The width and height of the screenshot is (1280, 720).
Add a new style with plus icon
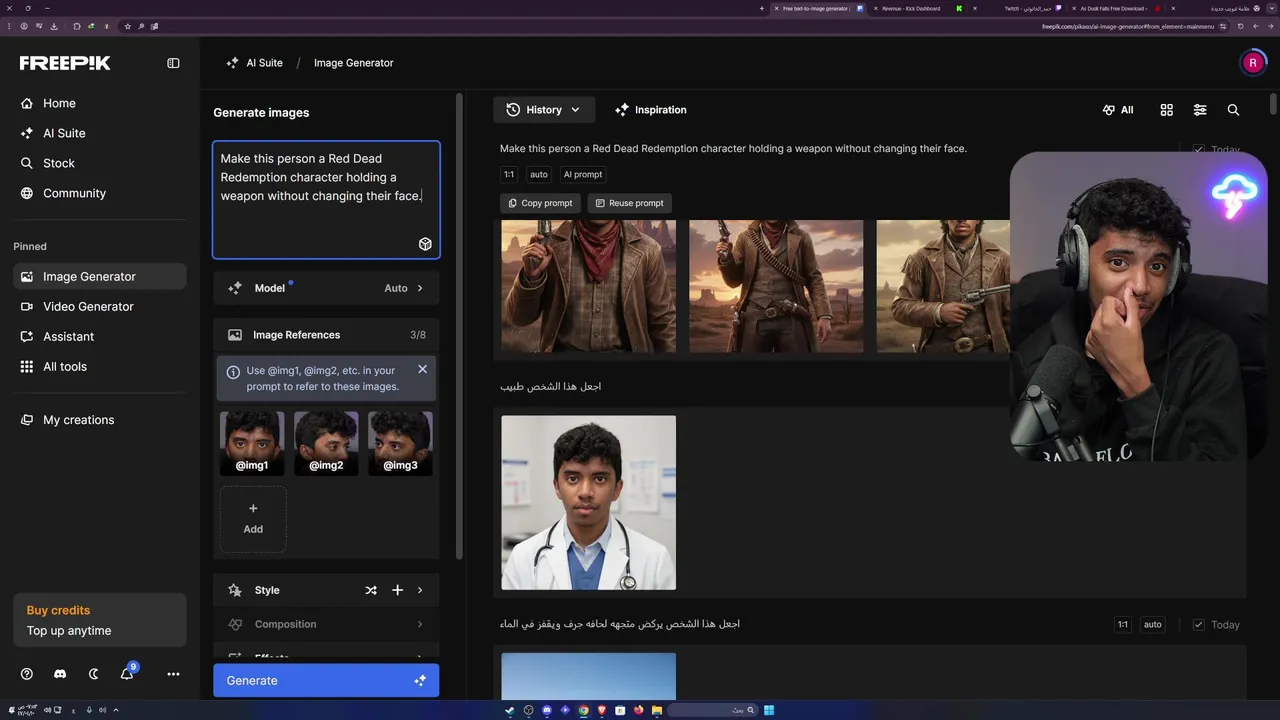(397, 590)
